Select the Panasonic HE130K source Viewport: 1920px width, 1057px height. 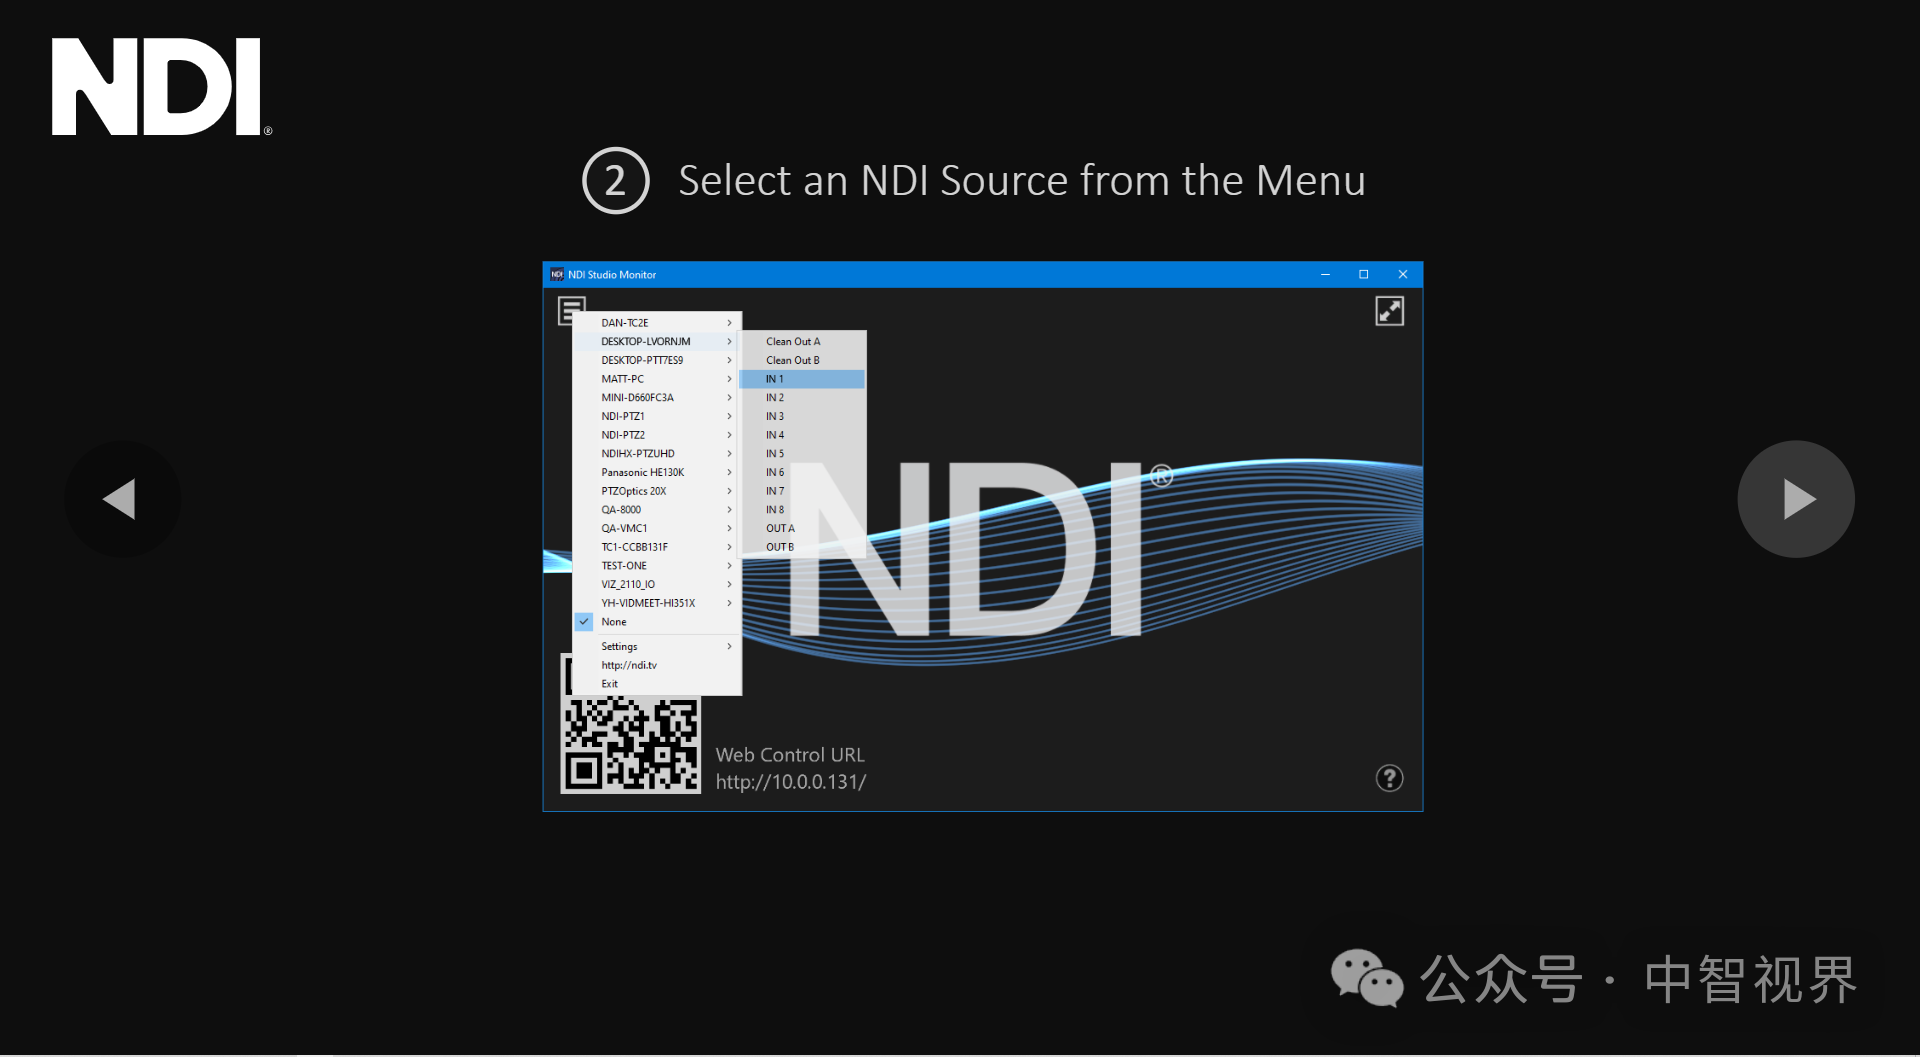point(641,472)
